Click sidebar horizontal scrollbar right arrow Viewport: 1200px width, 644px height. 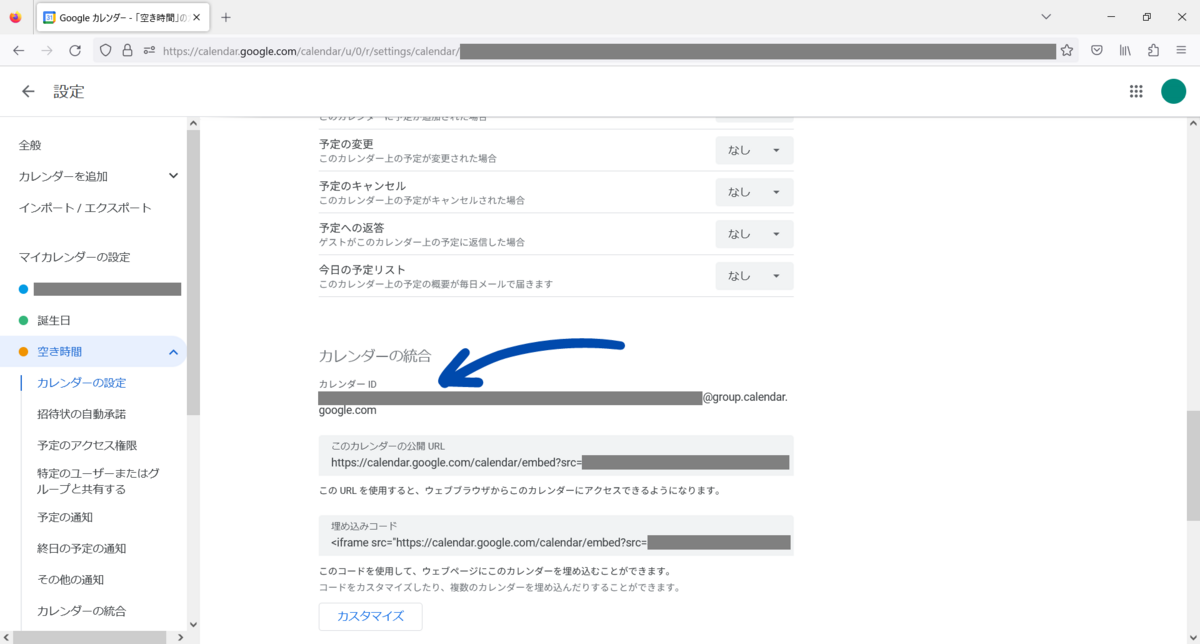180,637
